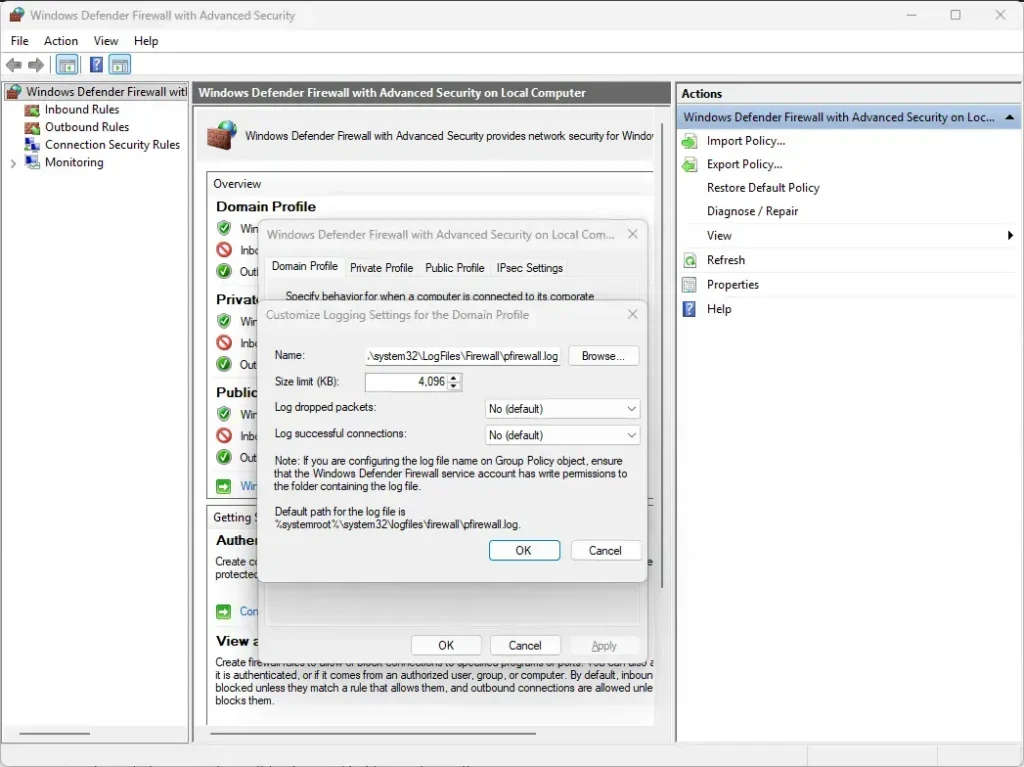The height and width of the screenshot is (767, 1024).
Task: Close the firewall properties dialog
Action: pyautogui.click(x=632, y=234)
